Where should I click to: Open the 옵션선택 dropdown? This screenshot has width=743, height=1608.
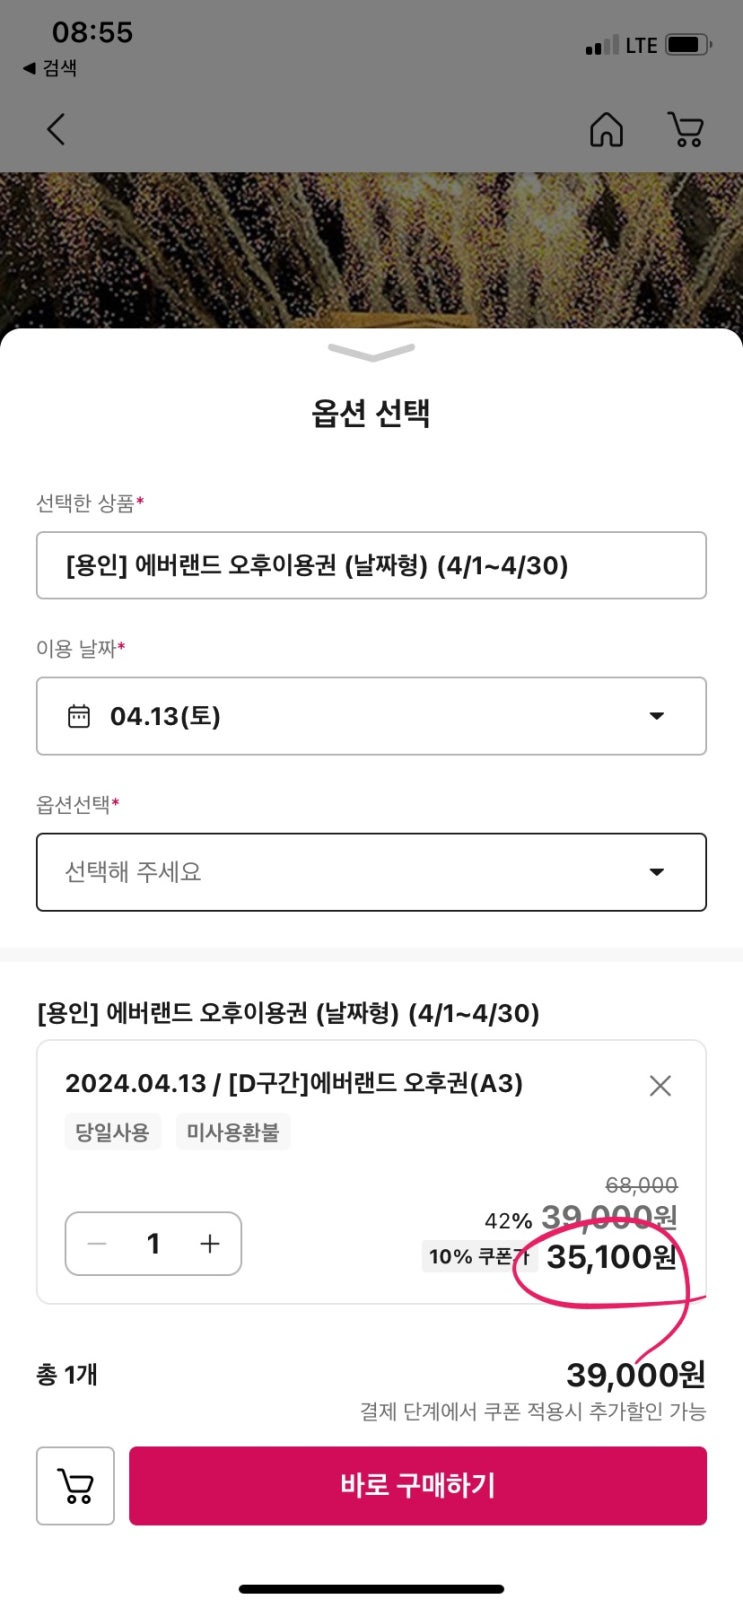coord(371,872)
